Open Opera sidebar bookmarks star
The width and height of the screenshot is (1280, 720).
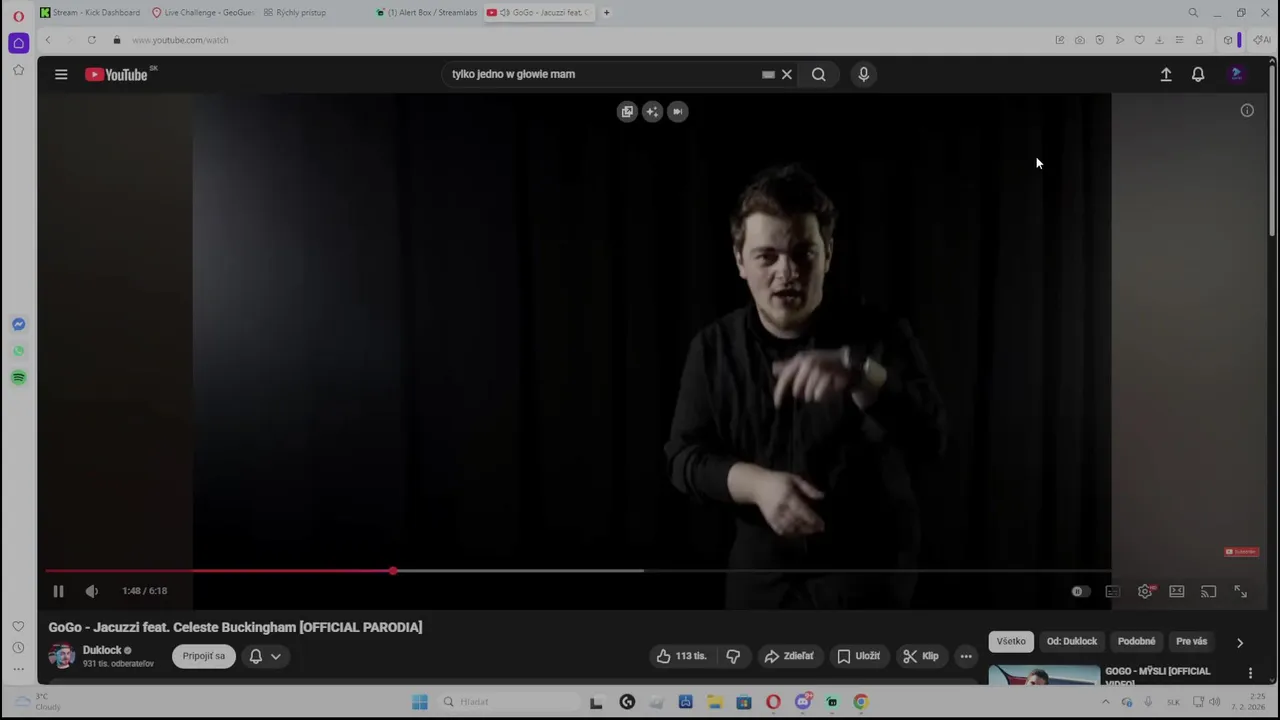point(18,70)
